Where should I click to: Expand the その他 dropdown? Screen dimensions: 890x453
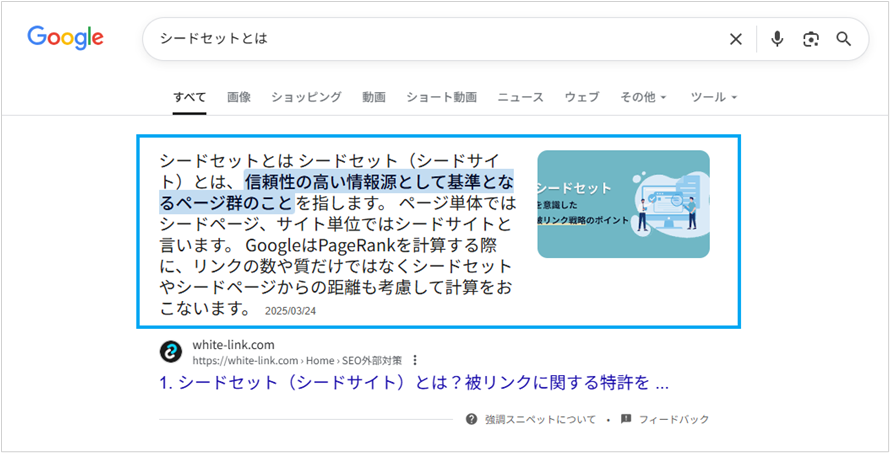643,97
